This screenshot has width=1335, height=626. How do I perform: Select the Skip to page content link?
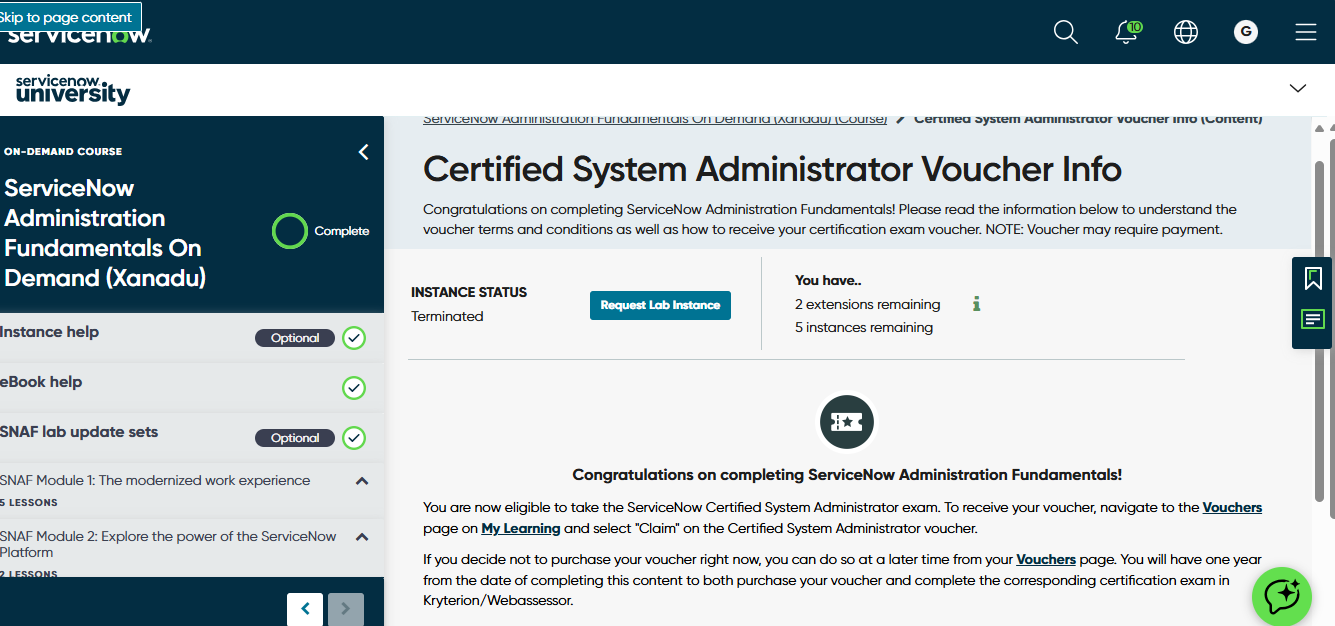point(65,16)
